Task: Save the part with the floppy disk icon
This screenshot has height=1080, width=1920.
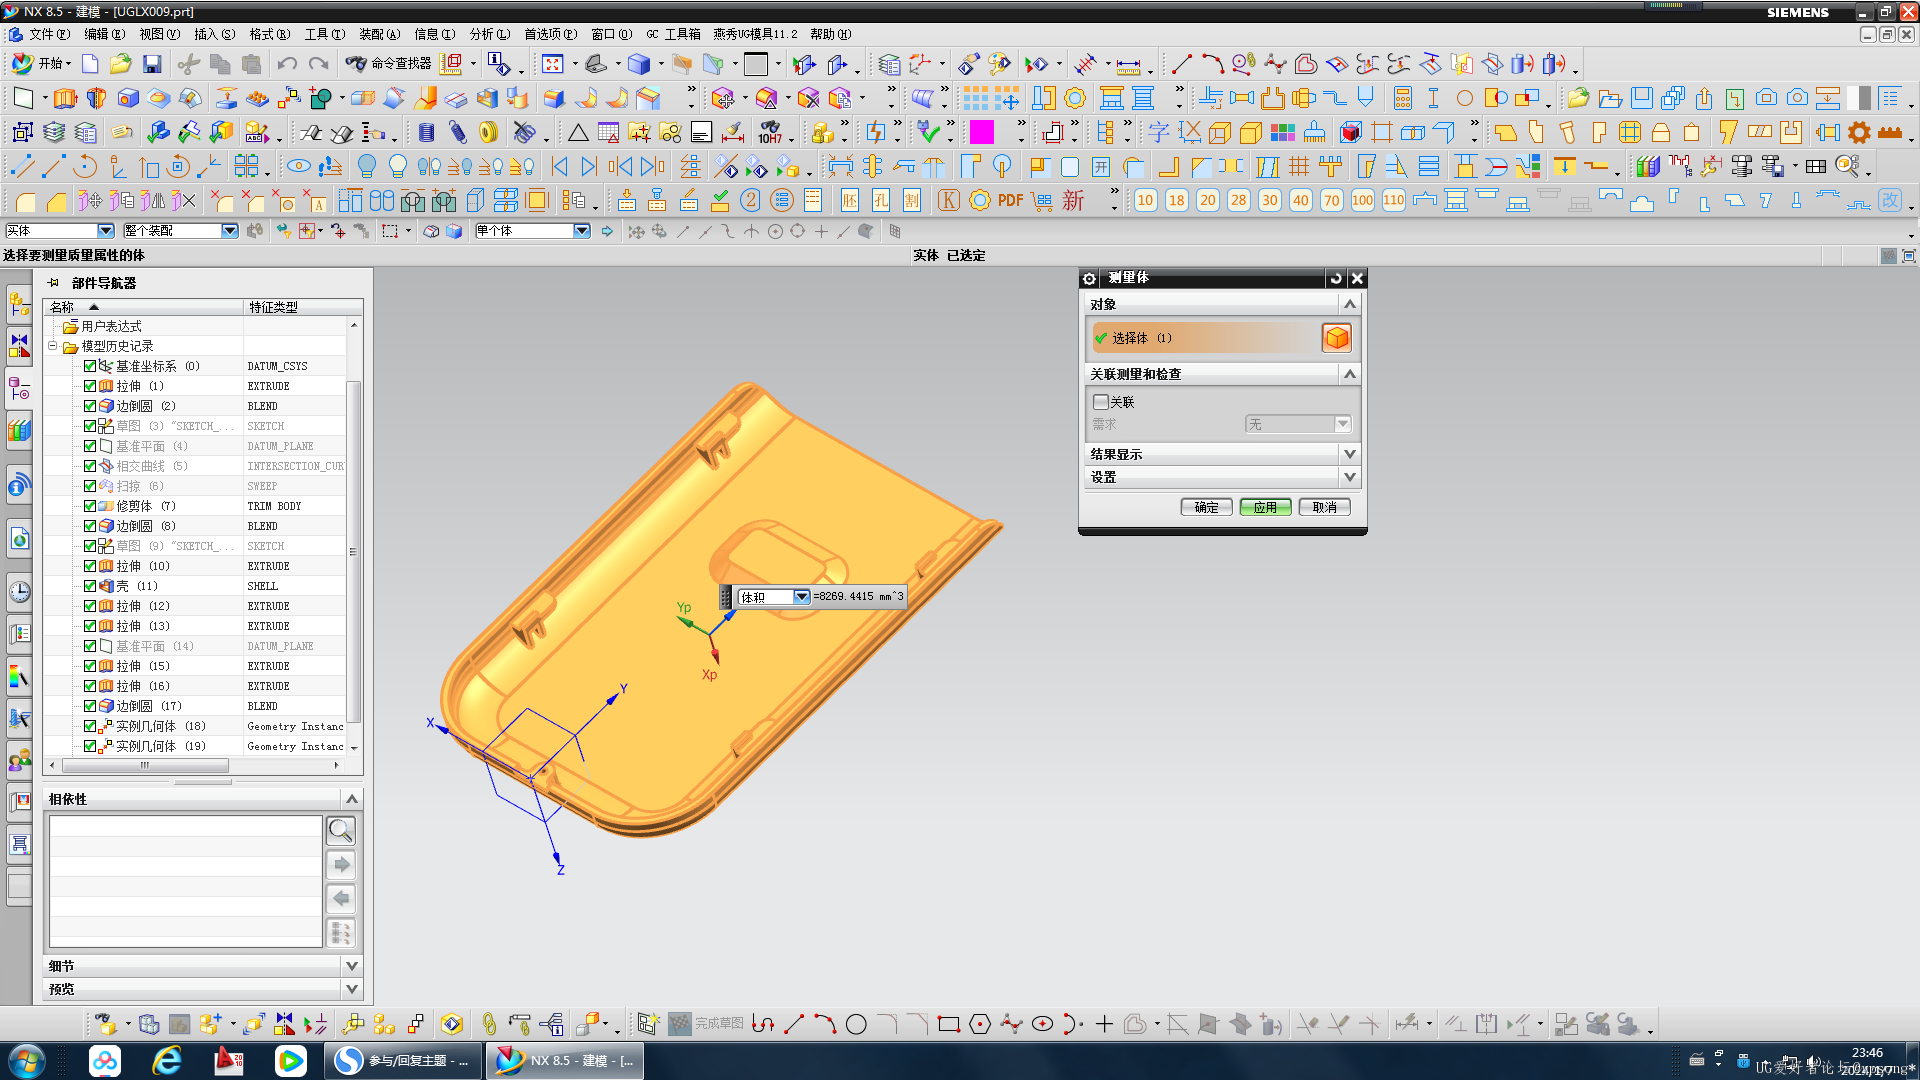Action: [x=152, y=64]
